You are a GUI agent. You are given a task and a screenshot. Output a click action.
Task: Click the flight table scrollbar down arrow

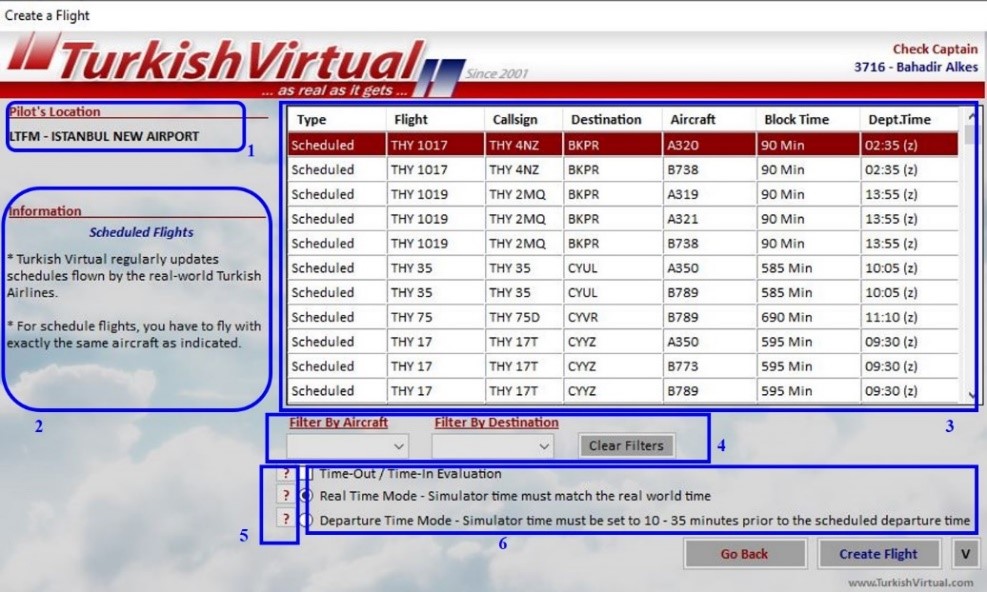[x=972, y=395]
